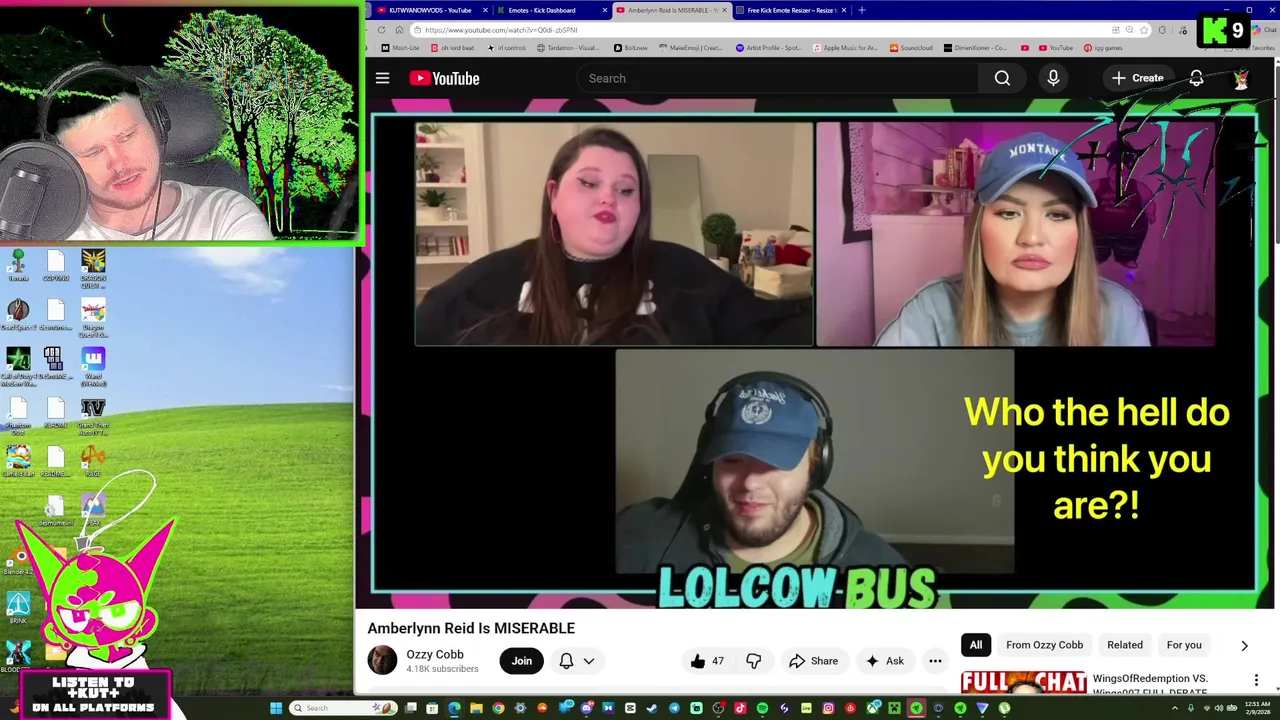Open the RAGE desktop shortcut

[93, 460]
